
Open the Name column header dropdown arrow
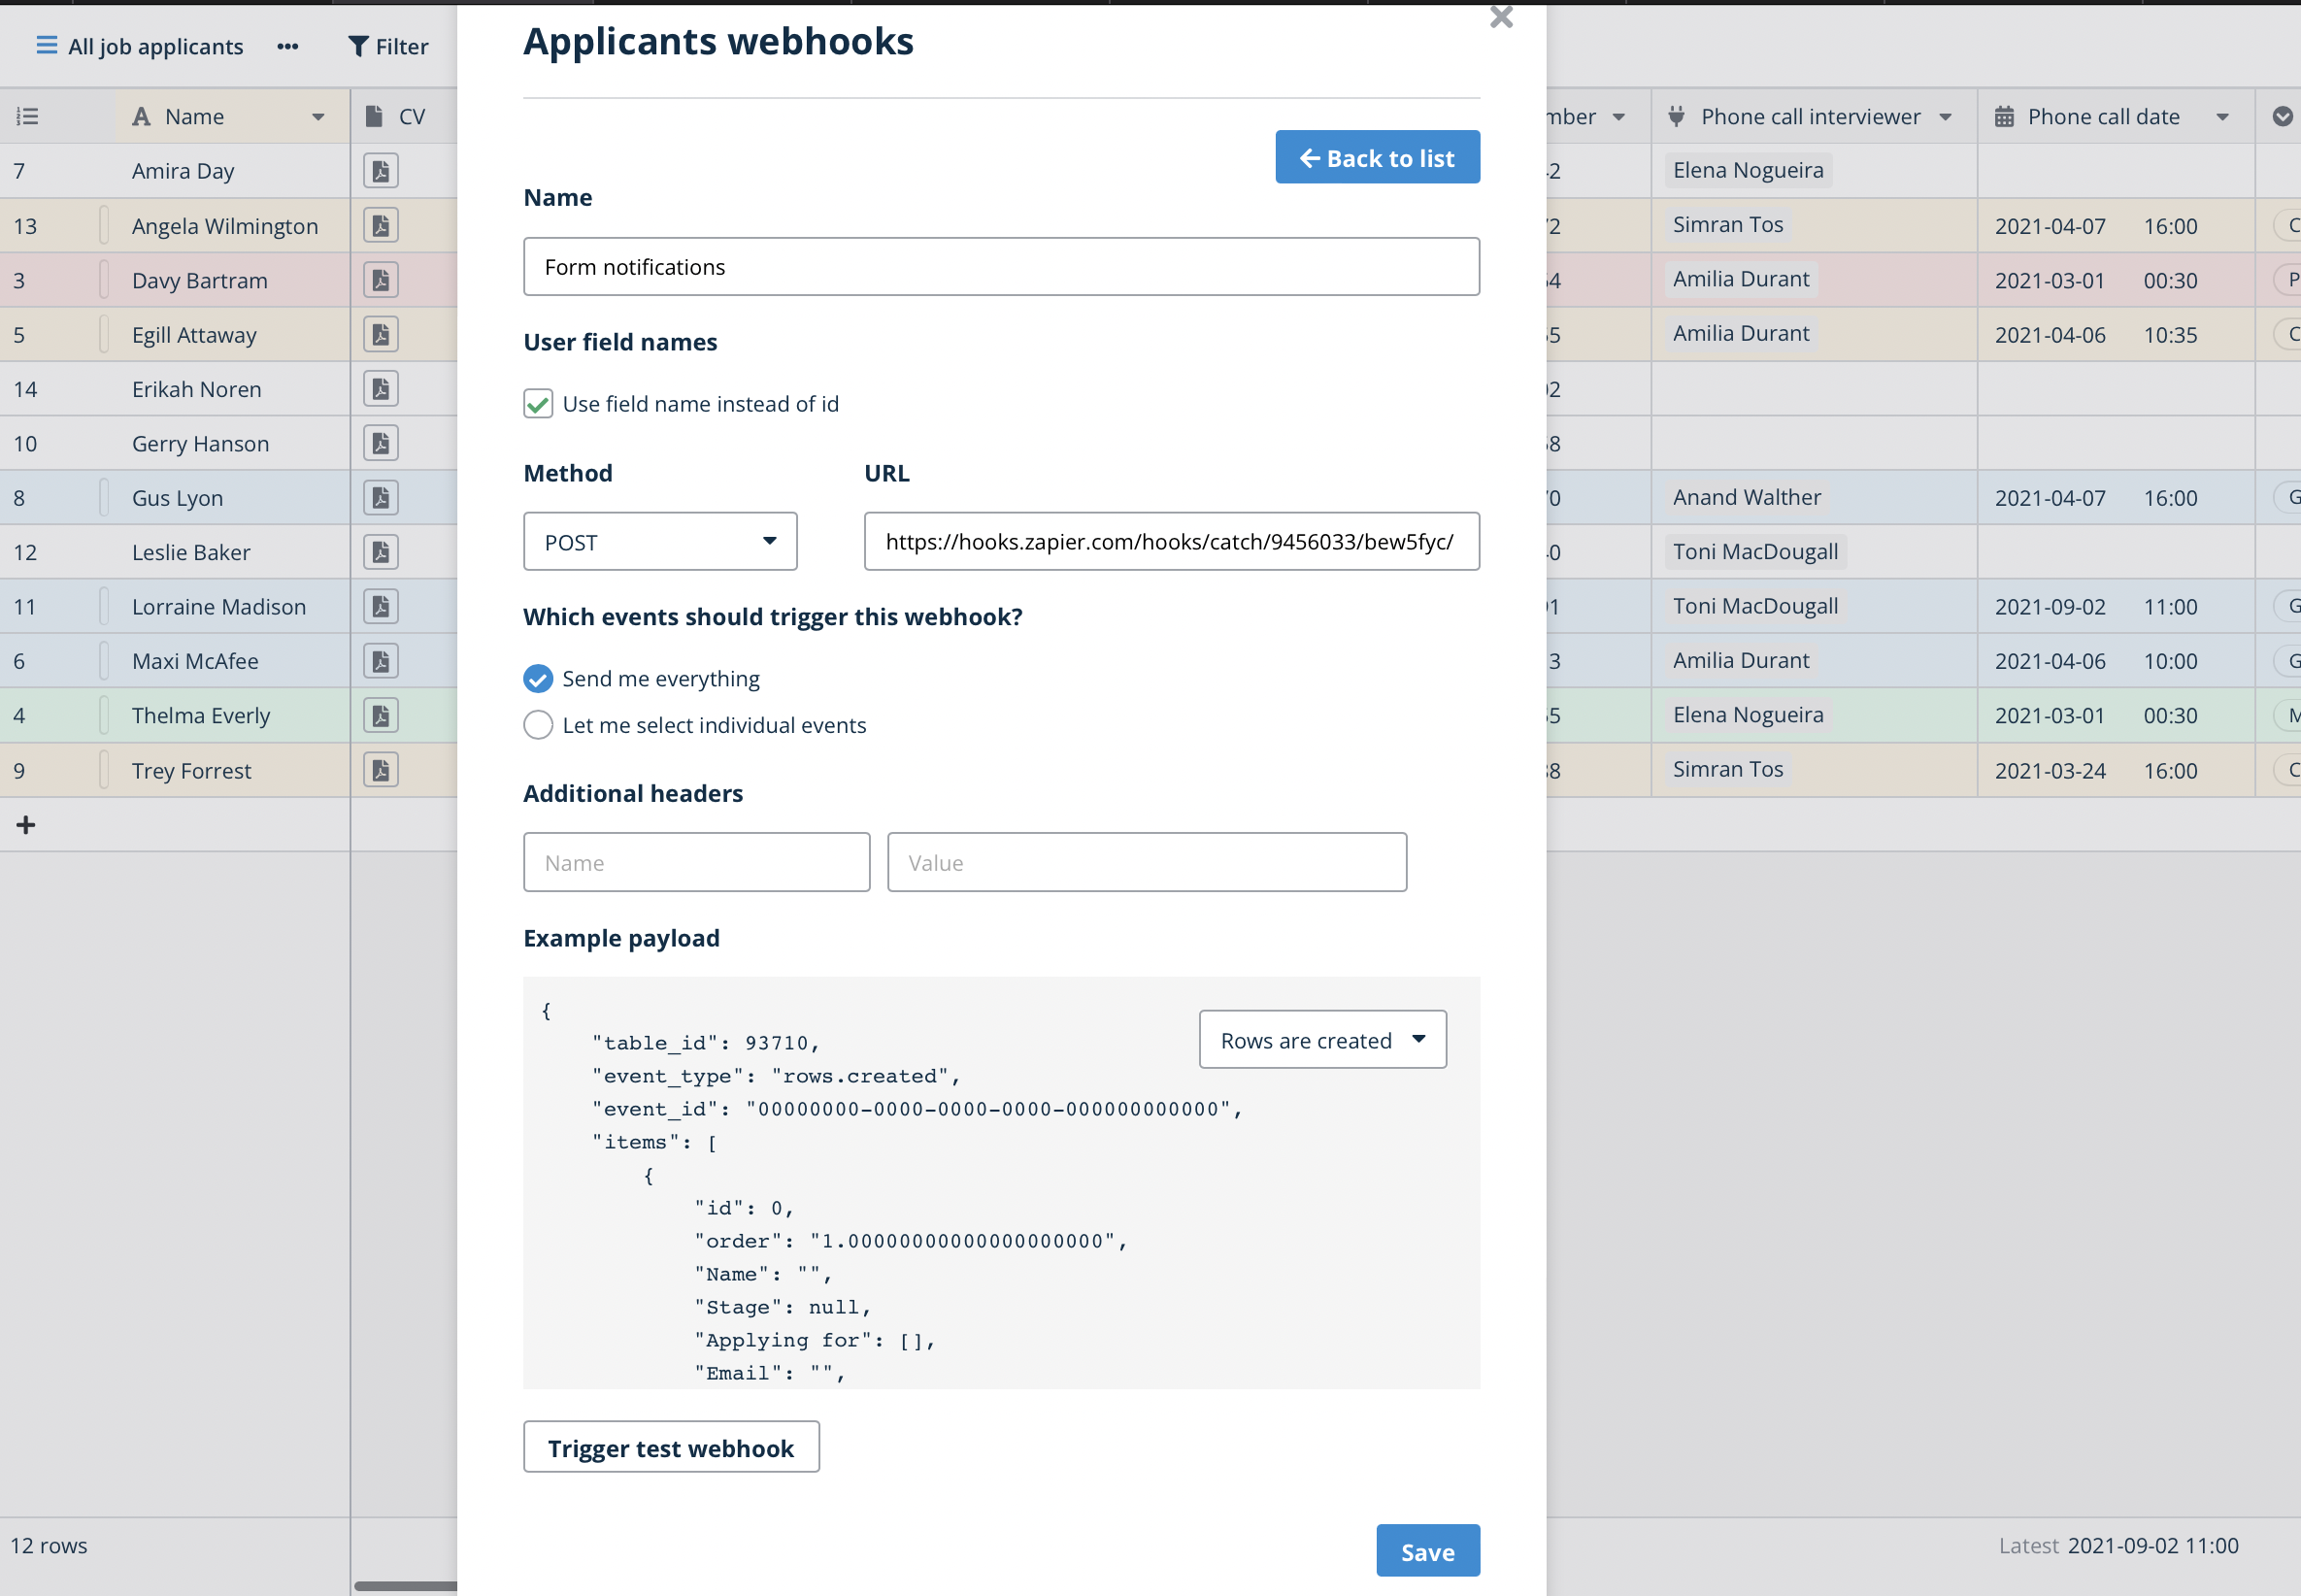pyautogui.click(x=318, y=117)
